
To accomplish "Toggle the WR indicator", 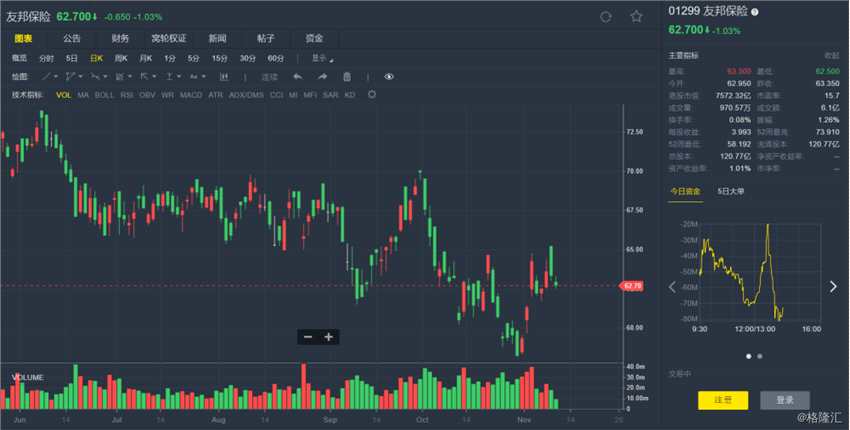I will pyautogui.click(x=168, y=95).
